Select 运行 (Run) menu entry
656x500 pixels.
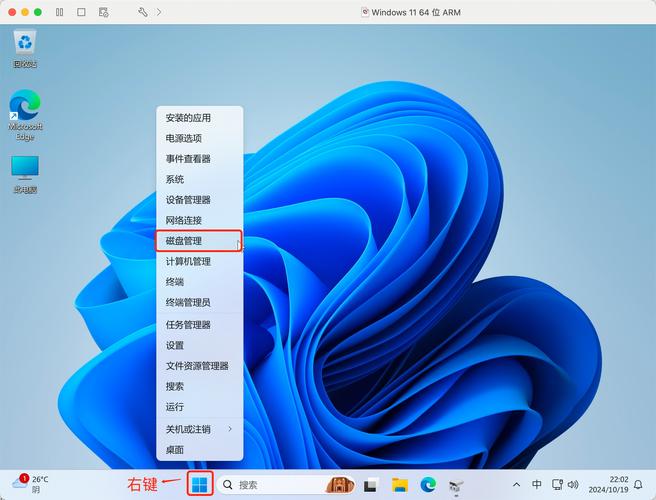click(x=200, y=407)
